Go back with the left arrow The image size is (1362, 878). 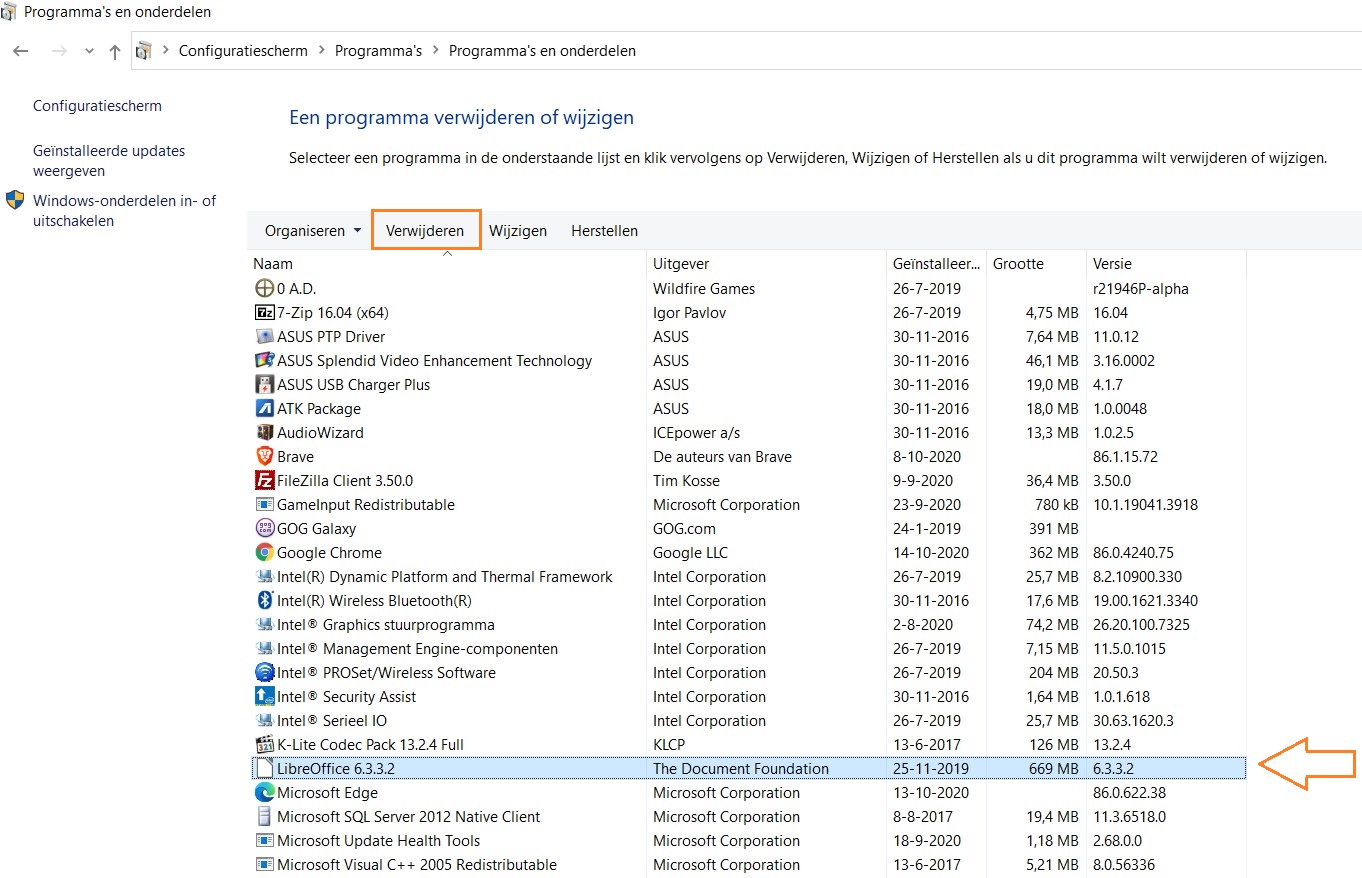(x=21, y=51)
